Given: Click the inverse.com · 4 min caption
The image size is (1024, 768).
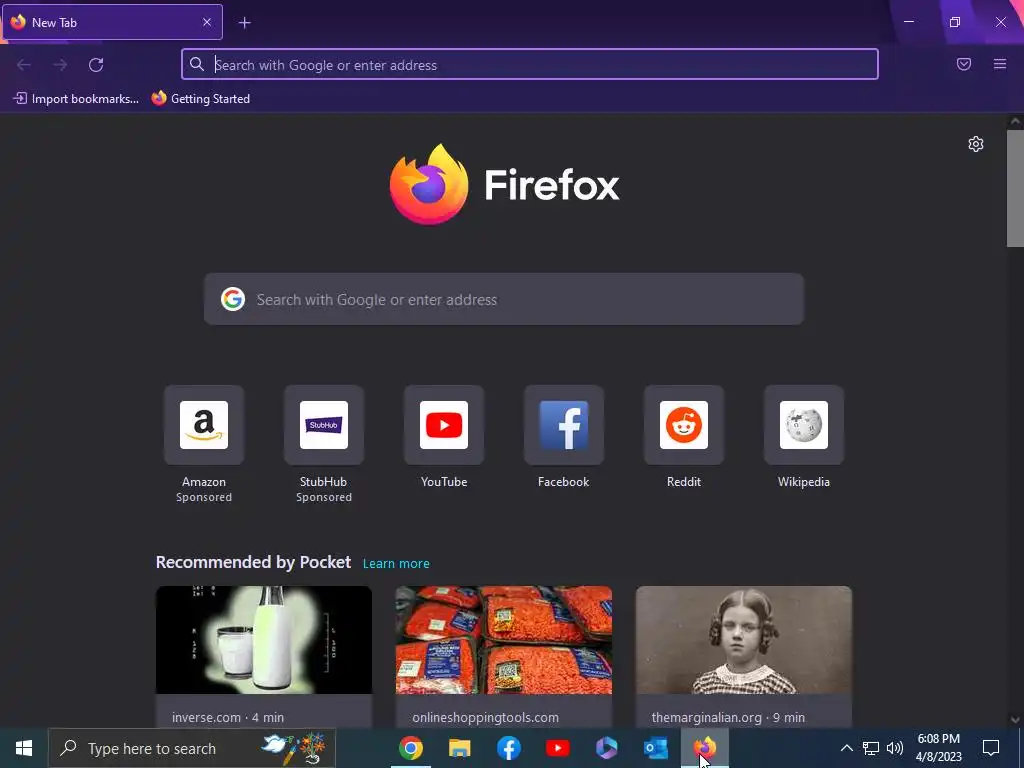Looking at the screenshot, I should point(228,717).
